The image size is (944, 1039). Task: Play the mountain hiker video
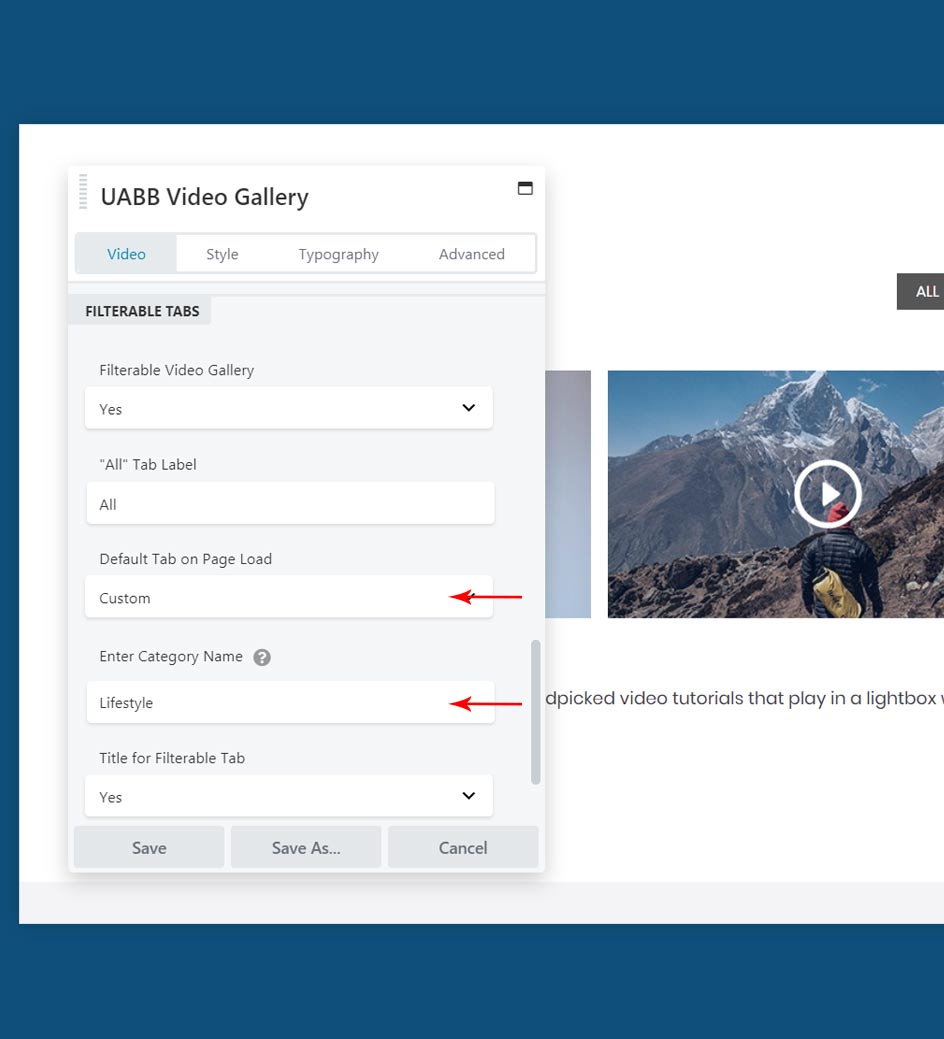tap(827, 494)
